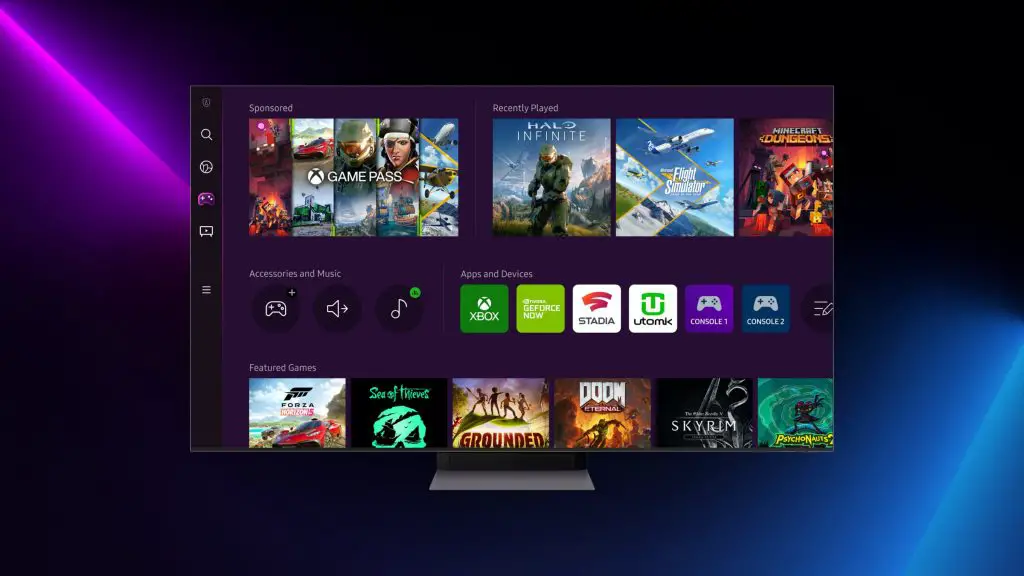This screenshot has height=576, width=1024.
Task: Open Sea of Thieves in Featured Games
Action: coord(399,413)
